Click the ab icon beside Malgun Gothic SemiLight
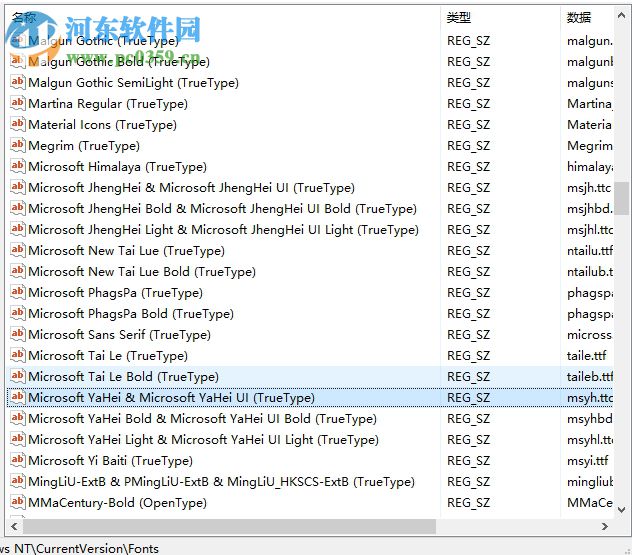This screenshot has width=632, height=555. point(17,82)
